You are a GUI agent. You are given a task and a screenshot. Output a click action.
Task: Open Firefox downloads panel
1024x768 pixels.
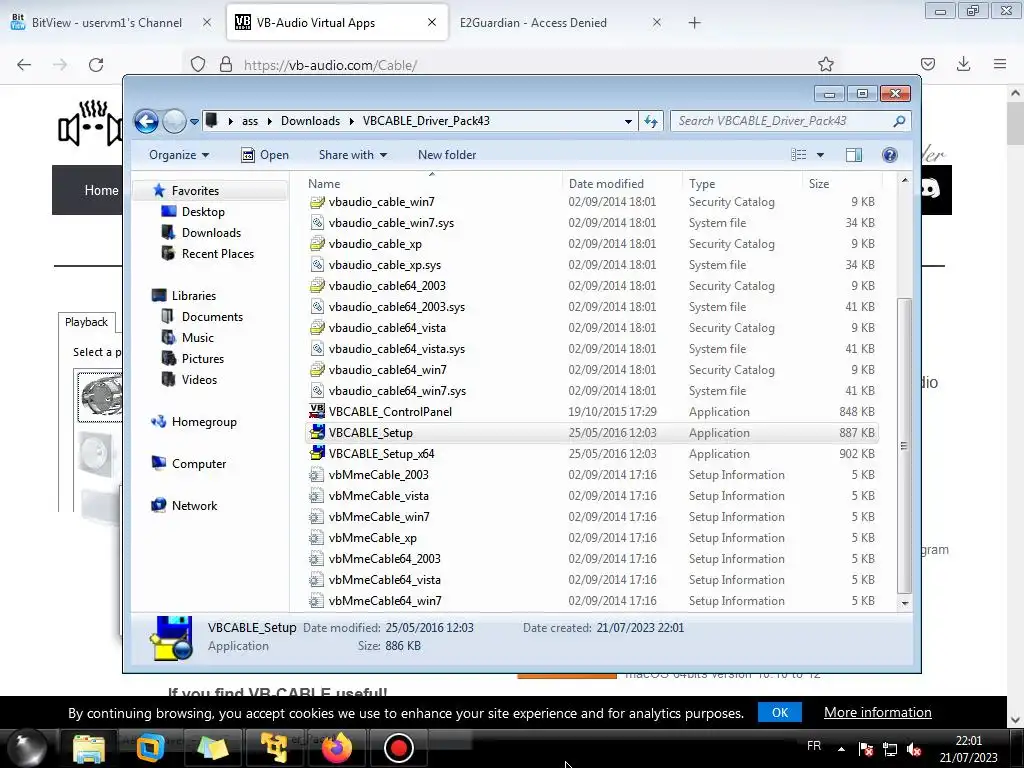click(963, 64)
